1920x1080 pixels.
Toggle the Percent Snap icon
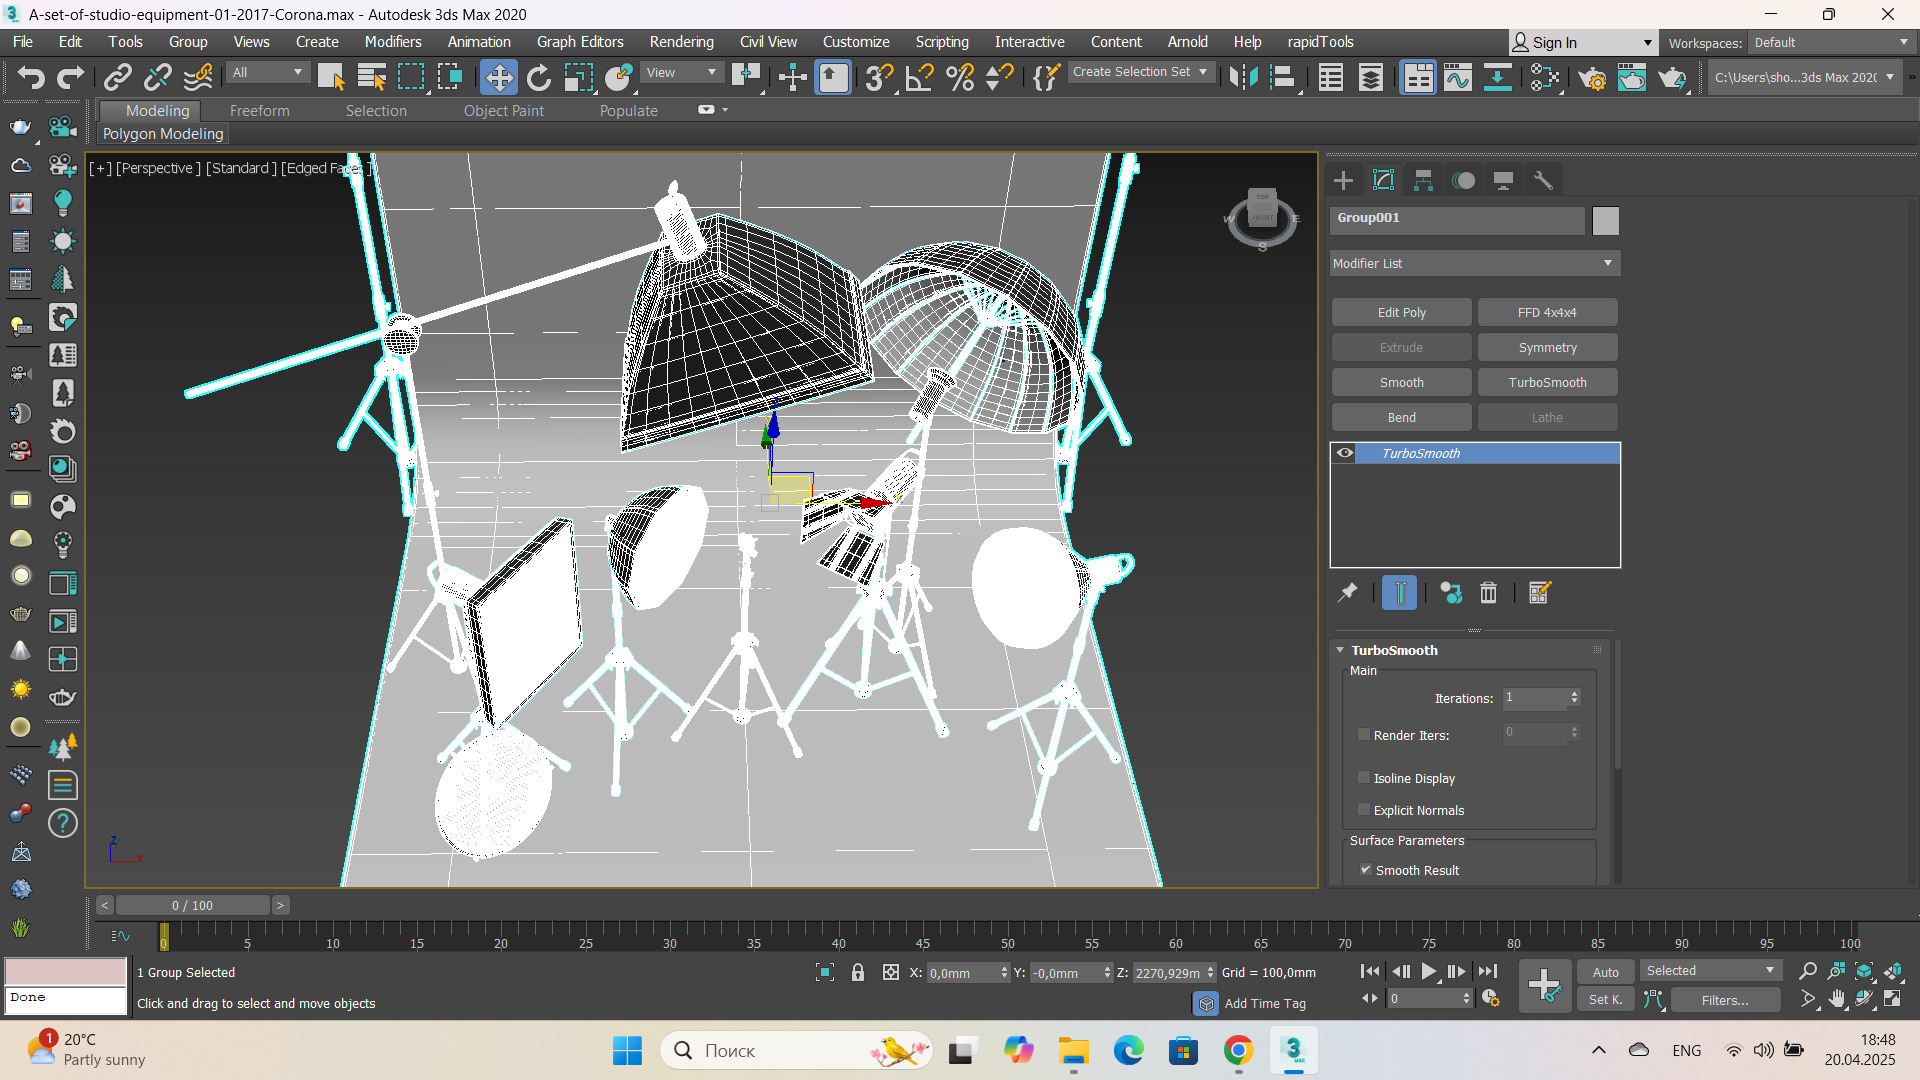pyautogui.click(x=959, y=77)
